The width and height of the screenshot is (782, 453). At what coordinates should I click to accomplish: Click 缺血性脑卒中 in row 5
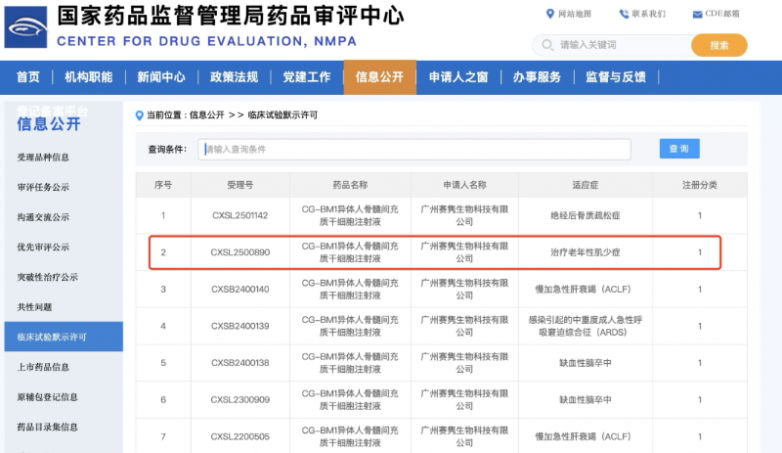585,363
